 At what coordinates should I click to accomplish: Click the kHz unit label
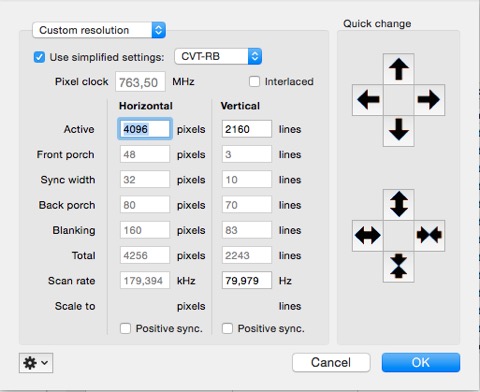click(x=186, y=281)
